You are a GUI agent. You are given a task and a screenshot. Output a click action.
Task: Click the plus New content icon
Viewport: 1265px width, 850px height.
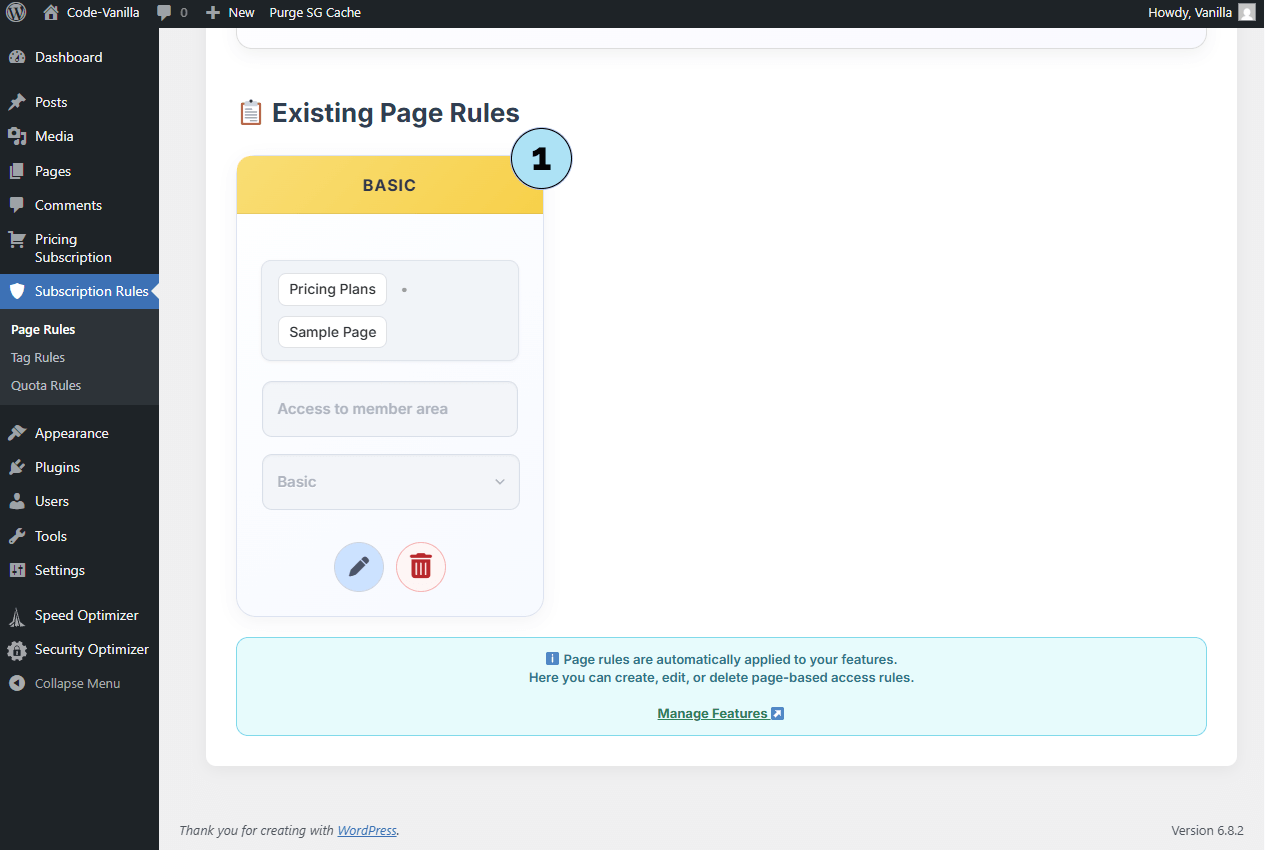[212, 13]
